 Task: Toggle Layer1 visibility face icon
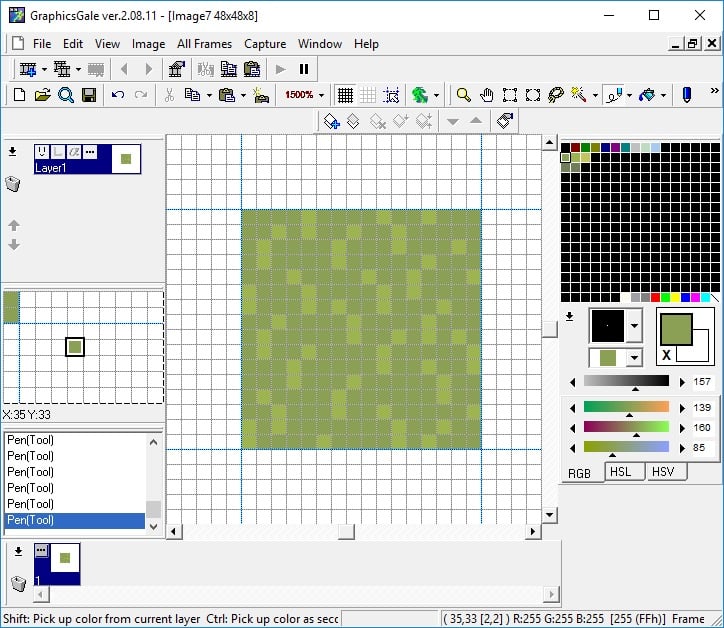tap(42, 151)
